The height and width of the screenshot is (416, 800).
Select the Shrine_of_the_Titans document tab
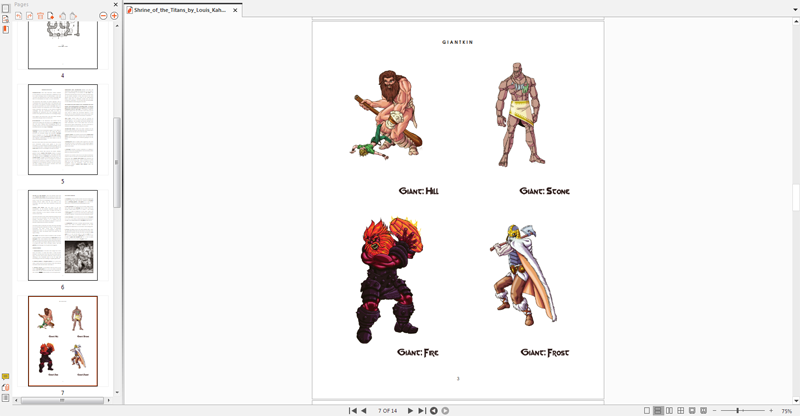pyautogui.click(x=180, y=9)
